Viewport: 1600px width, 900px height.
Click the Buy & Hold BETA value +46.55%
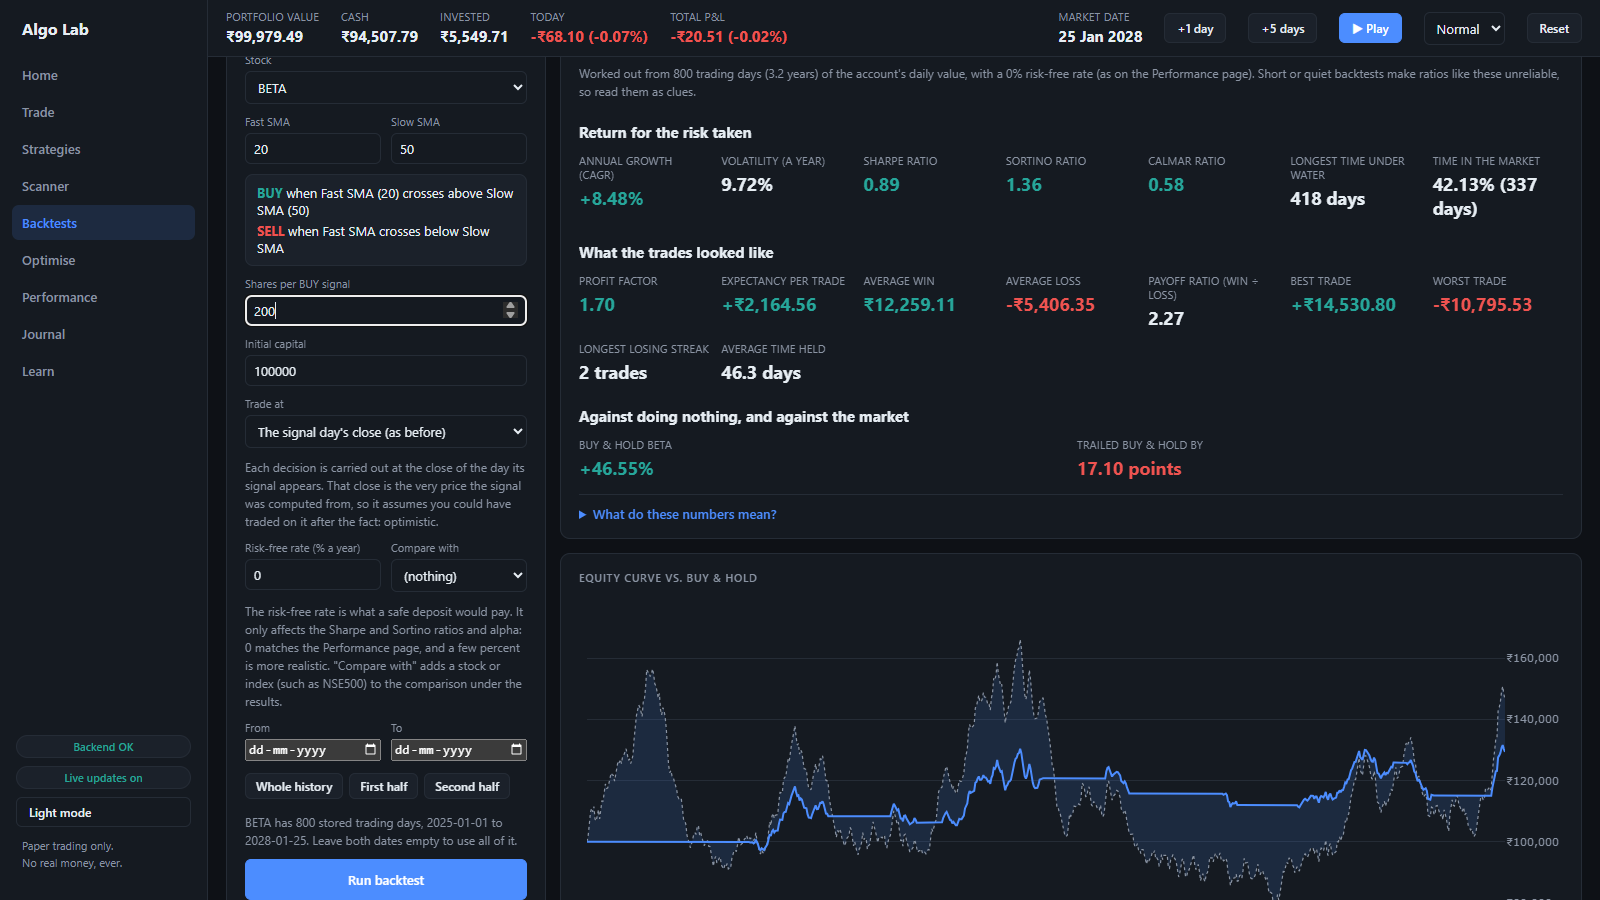pyautogui.click(x=616, y=469)
